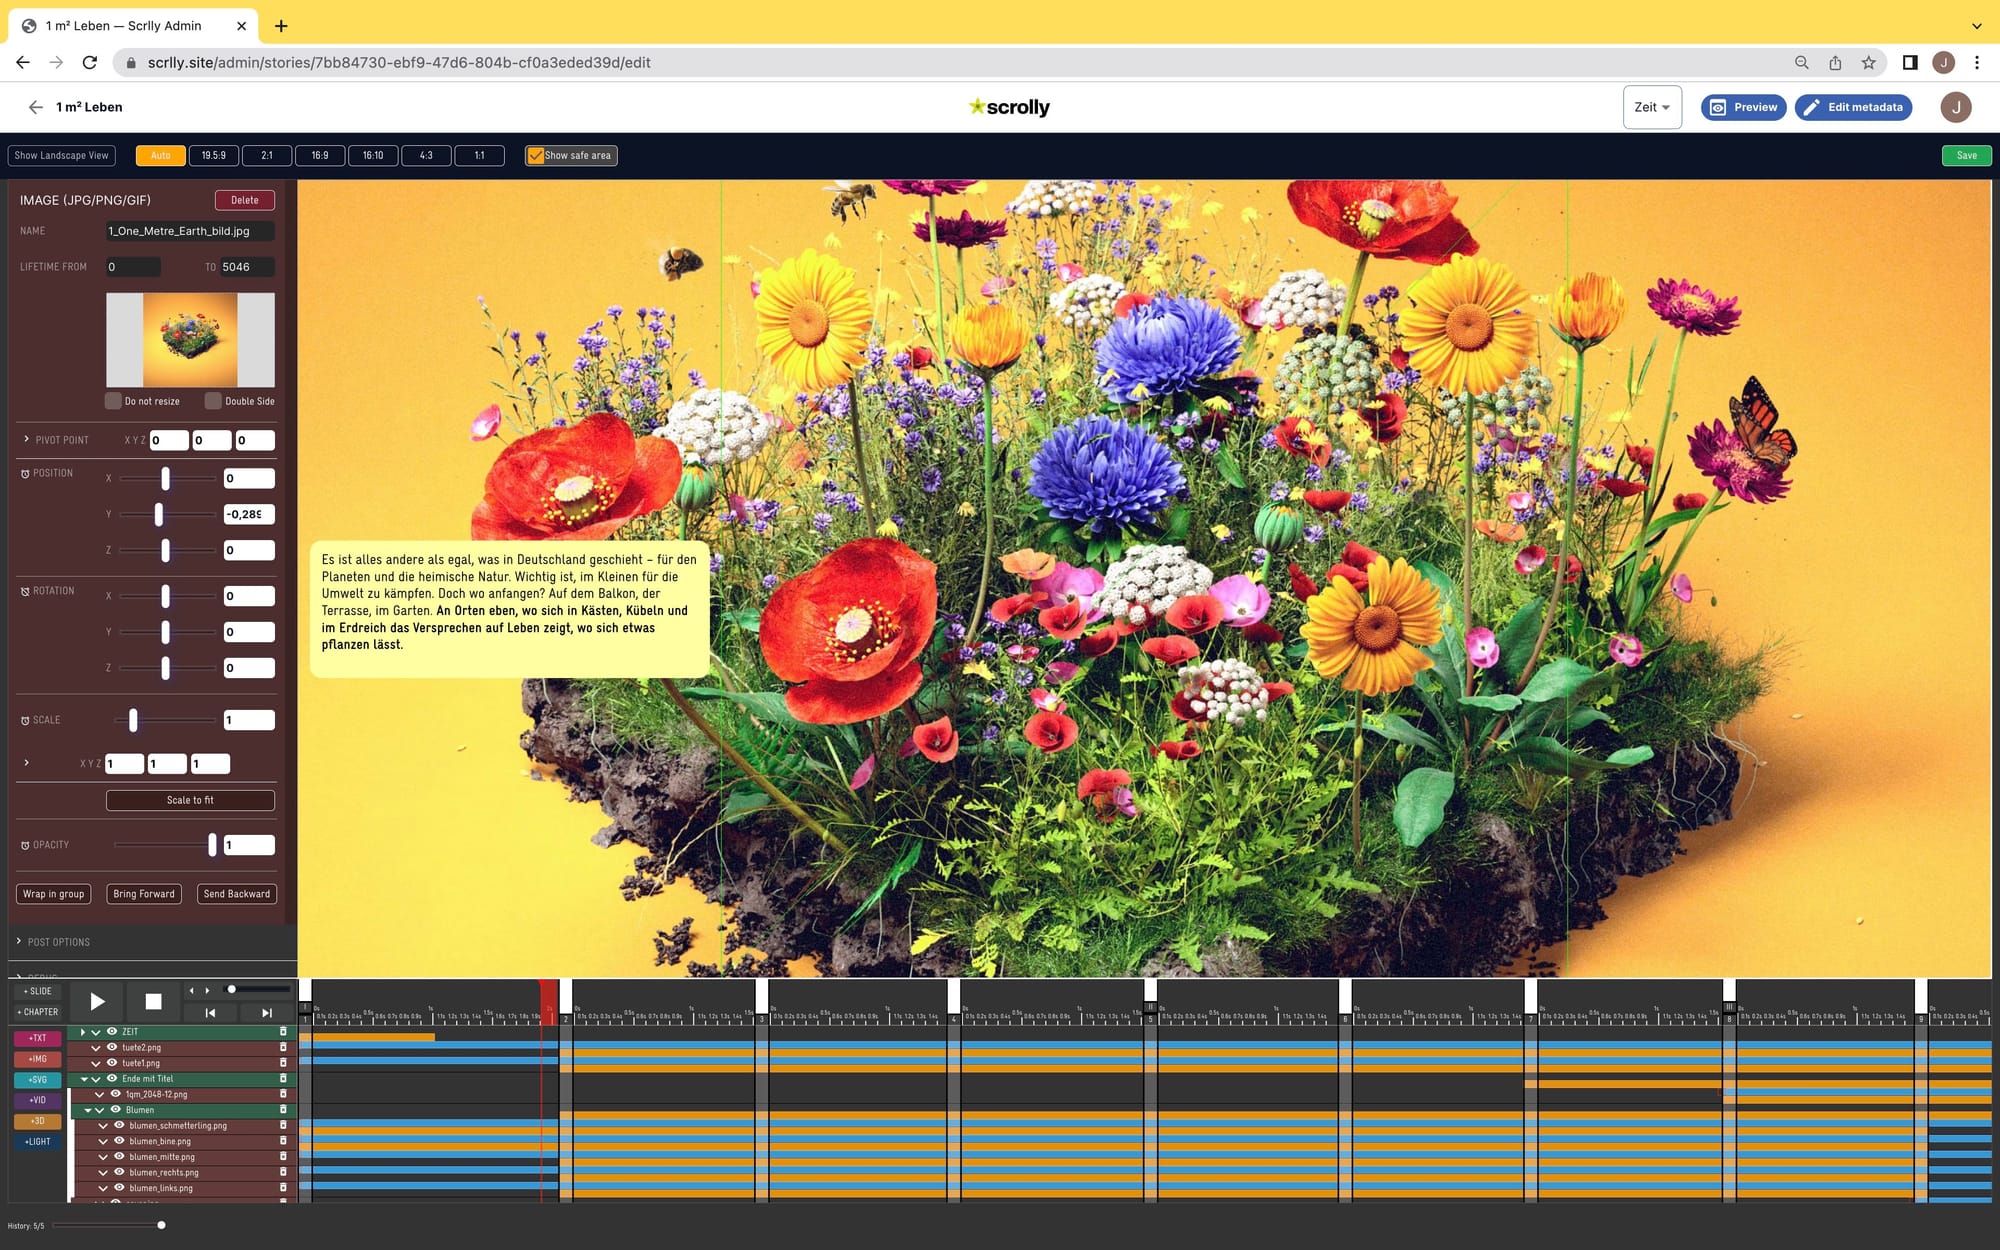Hide tuete2.png using its eye icon
This screenshot has height=1250, width=2000.
click(112, 1047)
